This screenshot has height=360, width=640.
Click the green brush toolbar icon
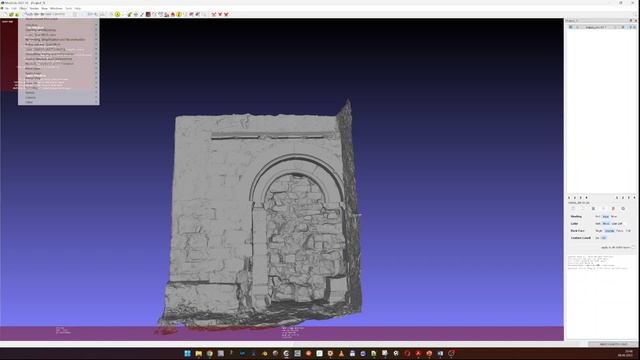[130, 14]
